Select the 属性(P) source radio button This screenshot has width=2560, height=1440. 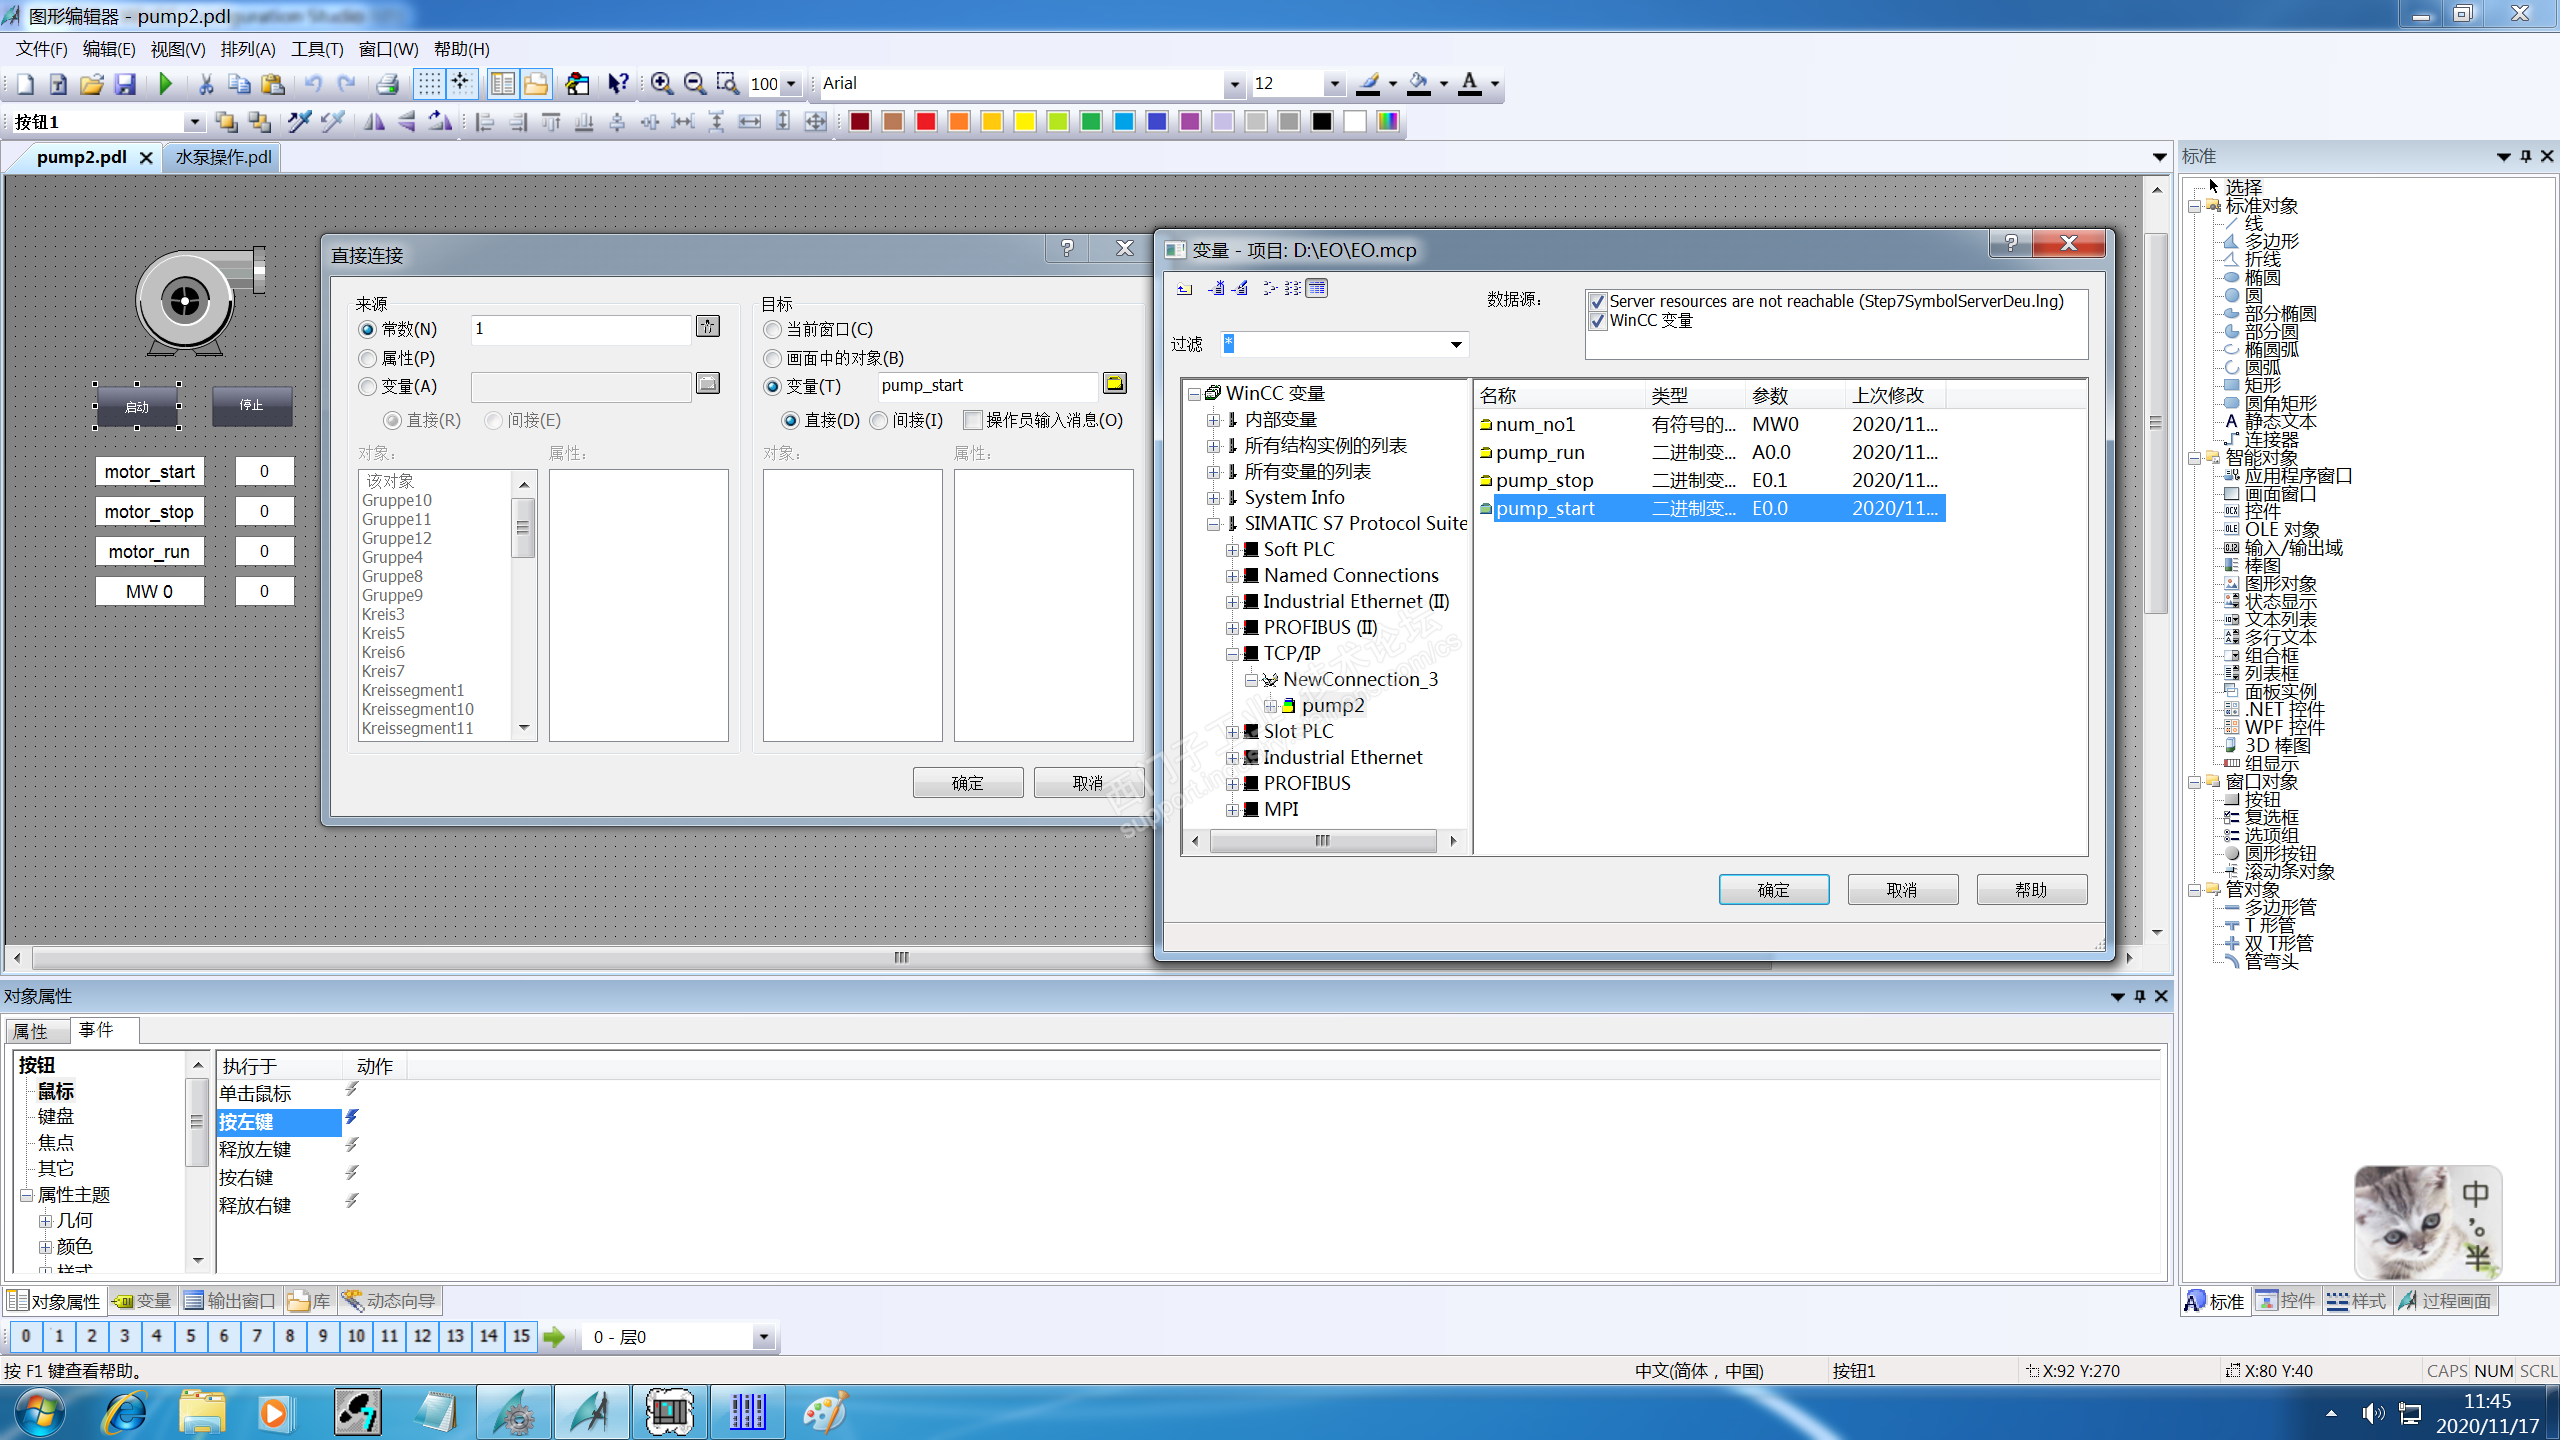tap(368, 358)
